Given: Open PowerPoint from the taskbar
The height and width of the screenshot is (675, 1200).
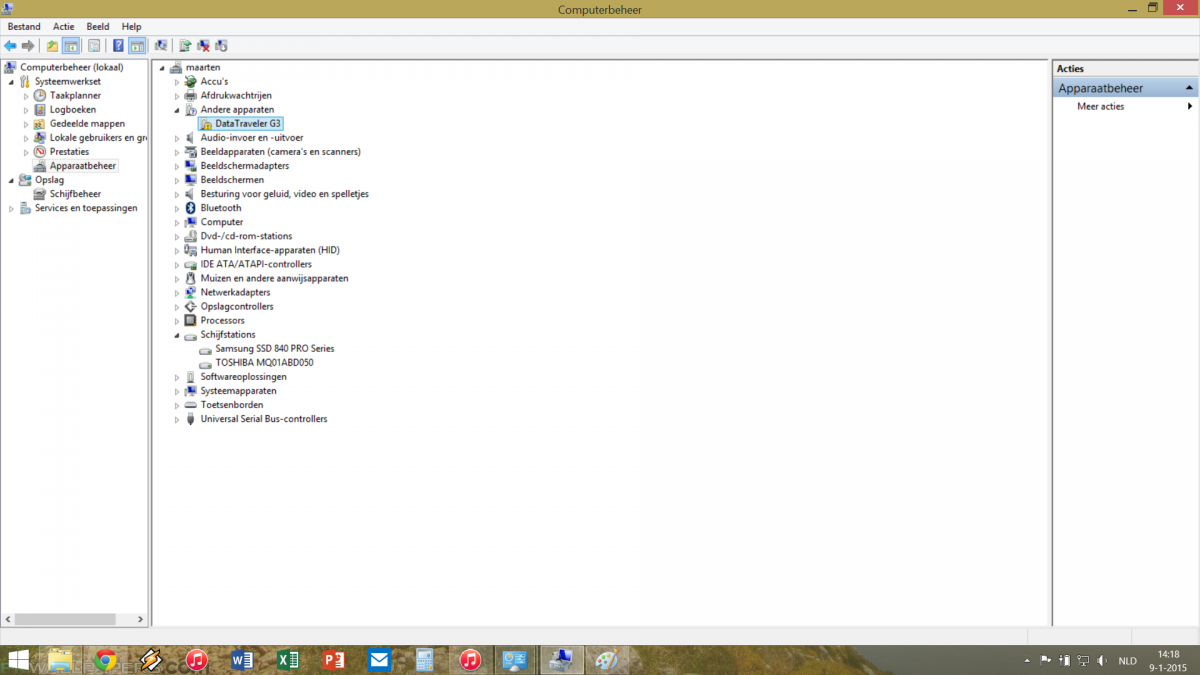Looking at the screenshot, I should (x=334, y=660).
